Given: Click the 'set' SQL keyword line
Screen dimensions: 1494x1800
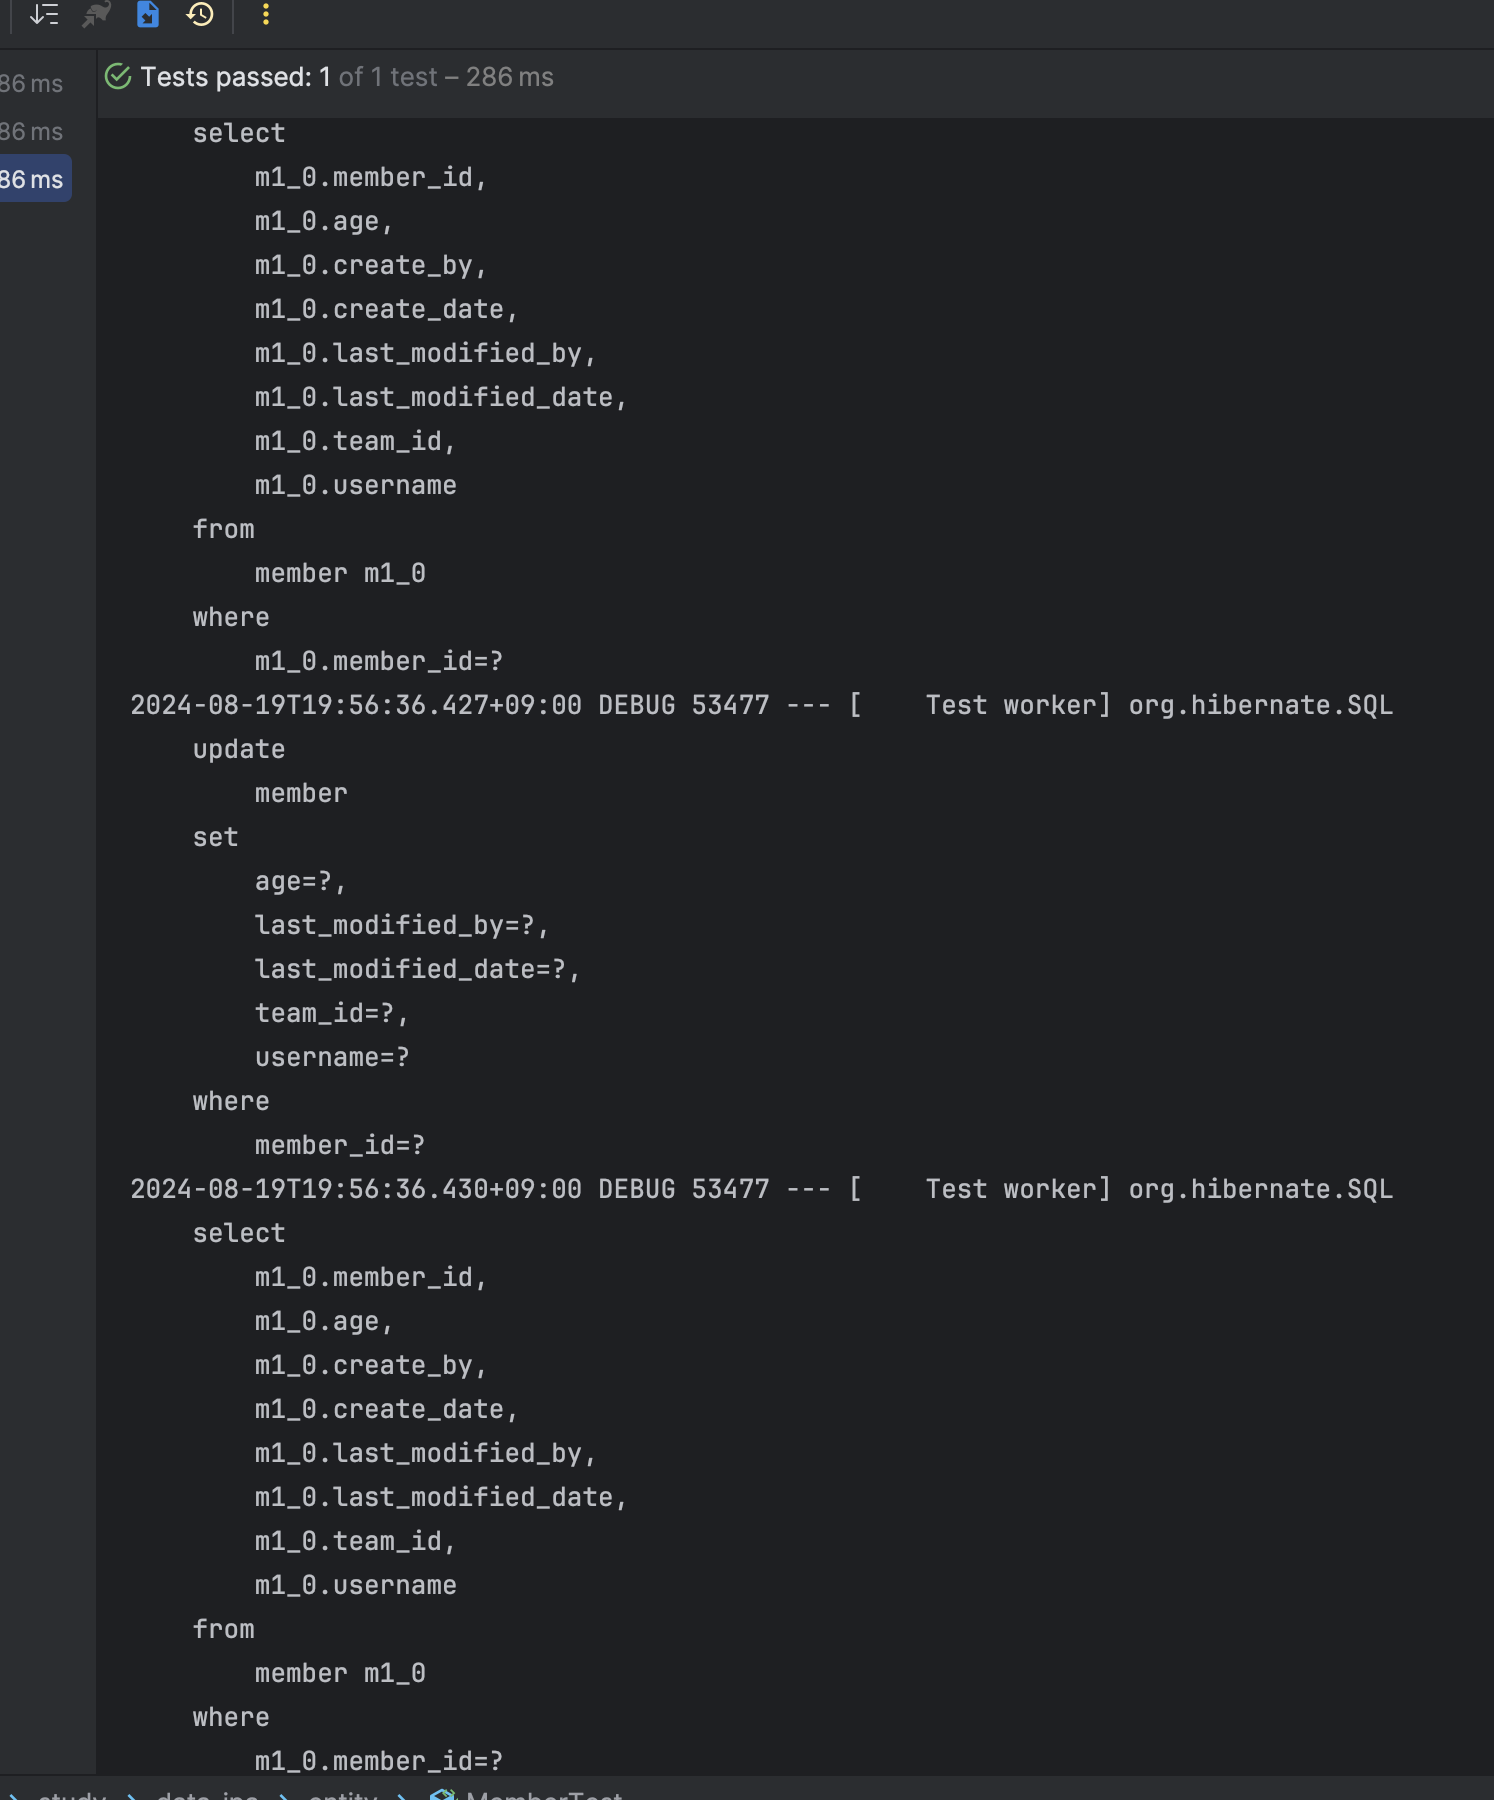Looking at the screenshot, I should pos(215,837).
